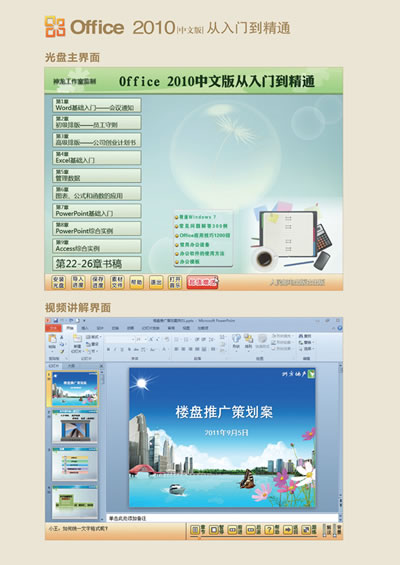Select slide 3 thumbnail with colored bars

[75, 464]
